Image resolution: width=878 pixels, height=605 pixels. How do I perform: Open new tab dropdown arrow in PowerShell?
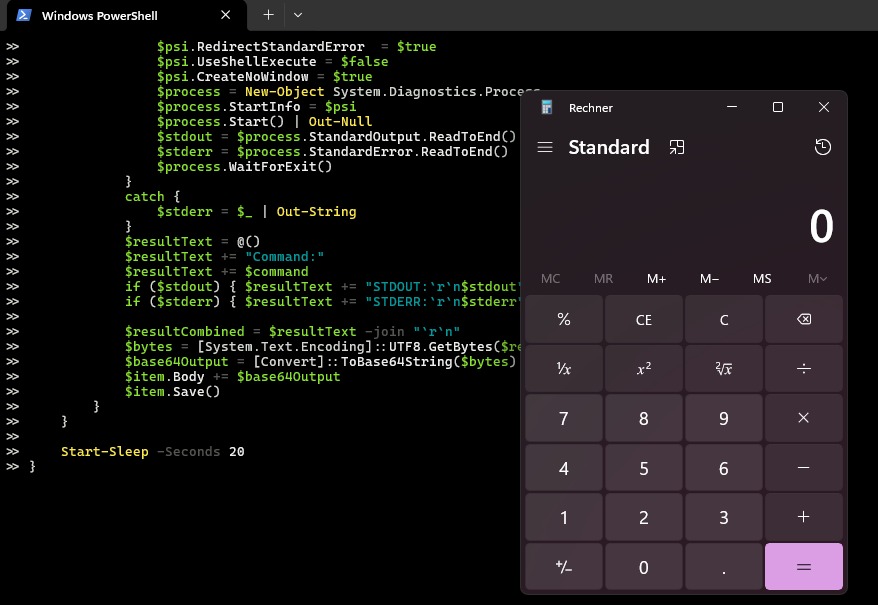click(x=298, y=15)
